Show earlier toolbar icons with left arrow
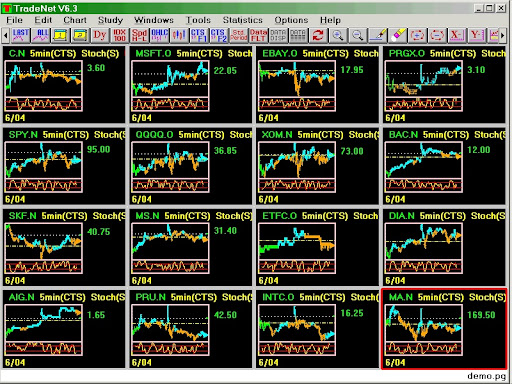This screenshot has height=384, width=512. [x=6, y=35]
